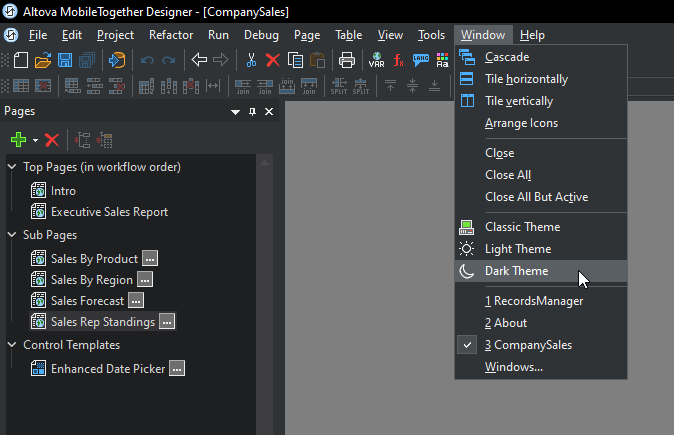Image resolution: width=674 pixels, height=435 pixels.
Task: Click the Window menu header
Action: pos(483,35)
